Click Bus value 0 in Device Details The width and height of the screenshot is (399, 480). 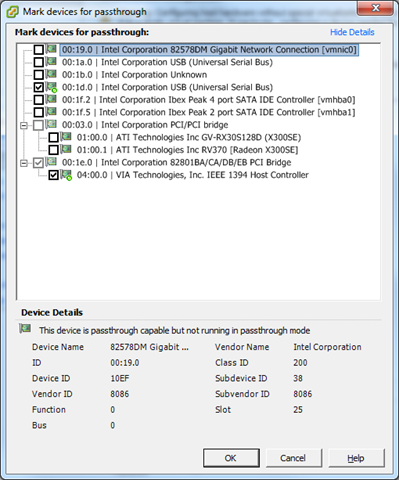click(x=113, y=425)
